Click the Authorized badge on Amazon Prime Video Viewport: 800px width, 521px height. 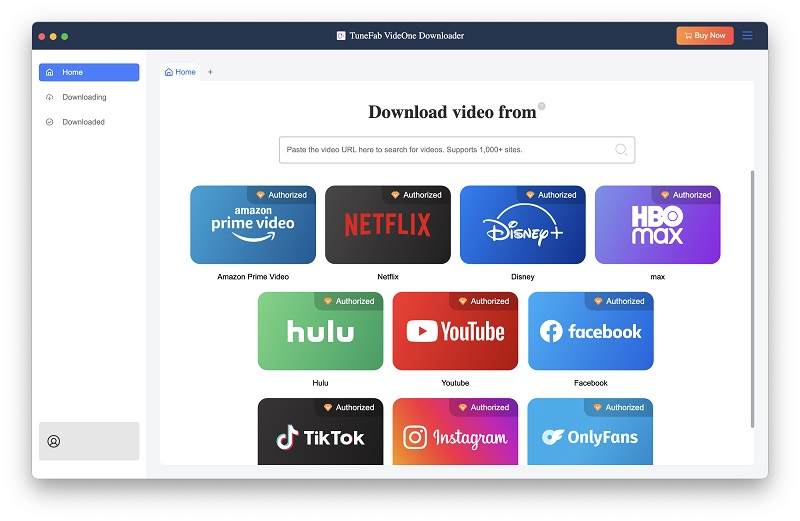click(282, 194)
